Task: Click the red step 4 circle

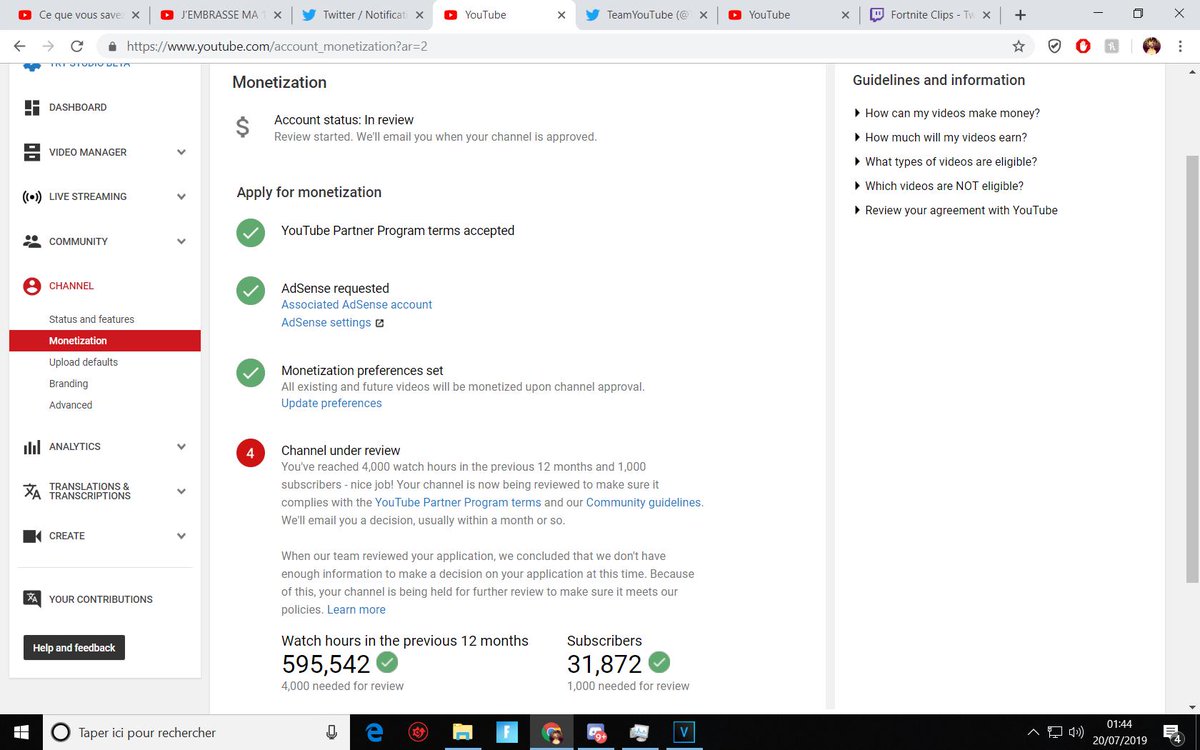Action: click(x=250, y=454)
